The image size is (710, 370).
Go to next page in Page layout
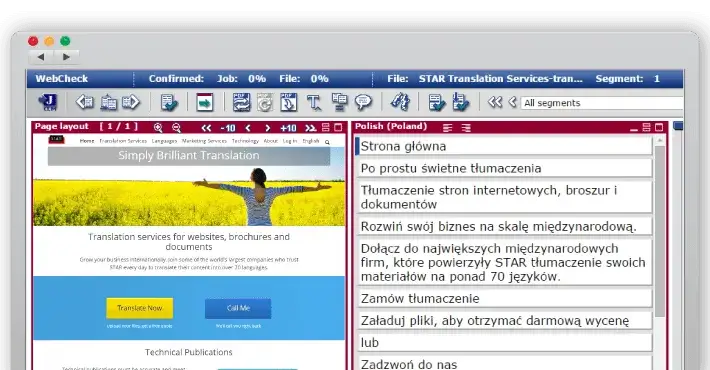click(x=268, y=128)
